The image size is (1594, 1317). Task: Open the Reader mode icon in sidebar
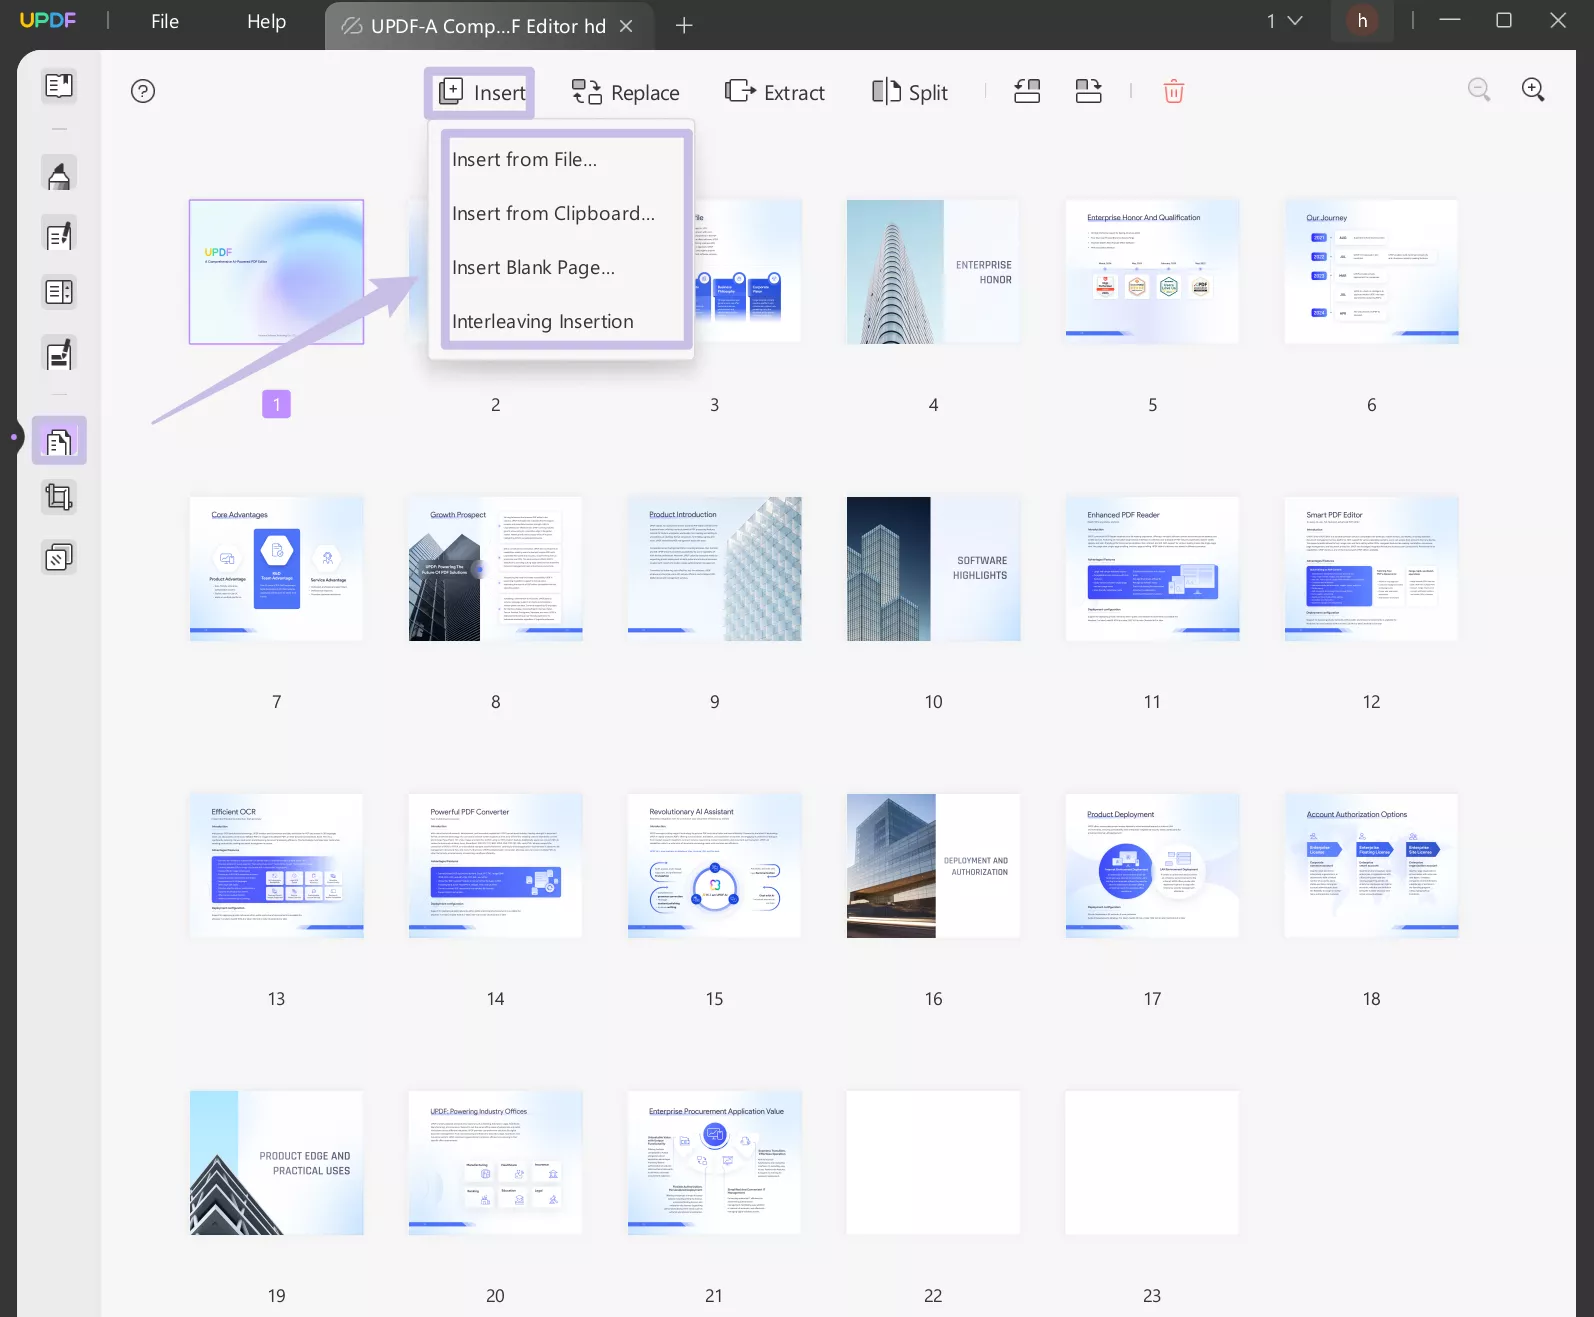(x=59, y=86)
